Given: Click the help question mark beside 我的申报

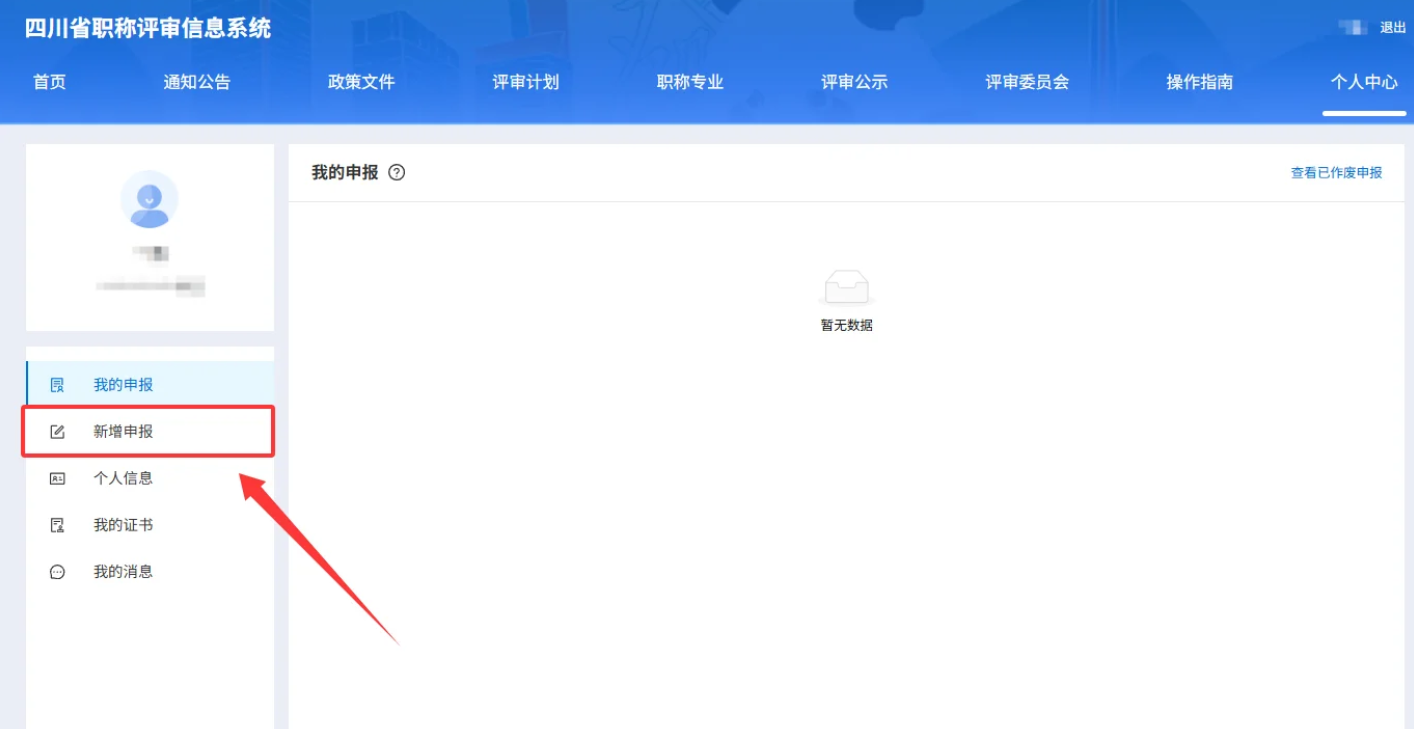Looking at the screenshot, I should coord(397,172).
